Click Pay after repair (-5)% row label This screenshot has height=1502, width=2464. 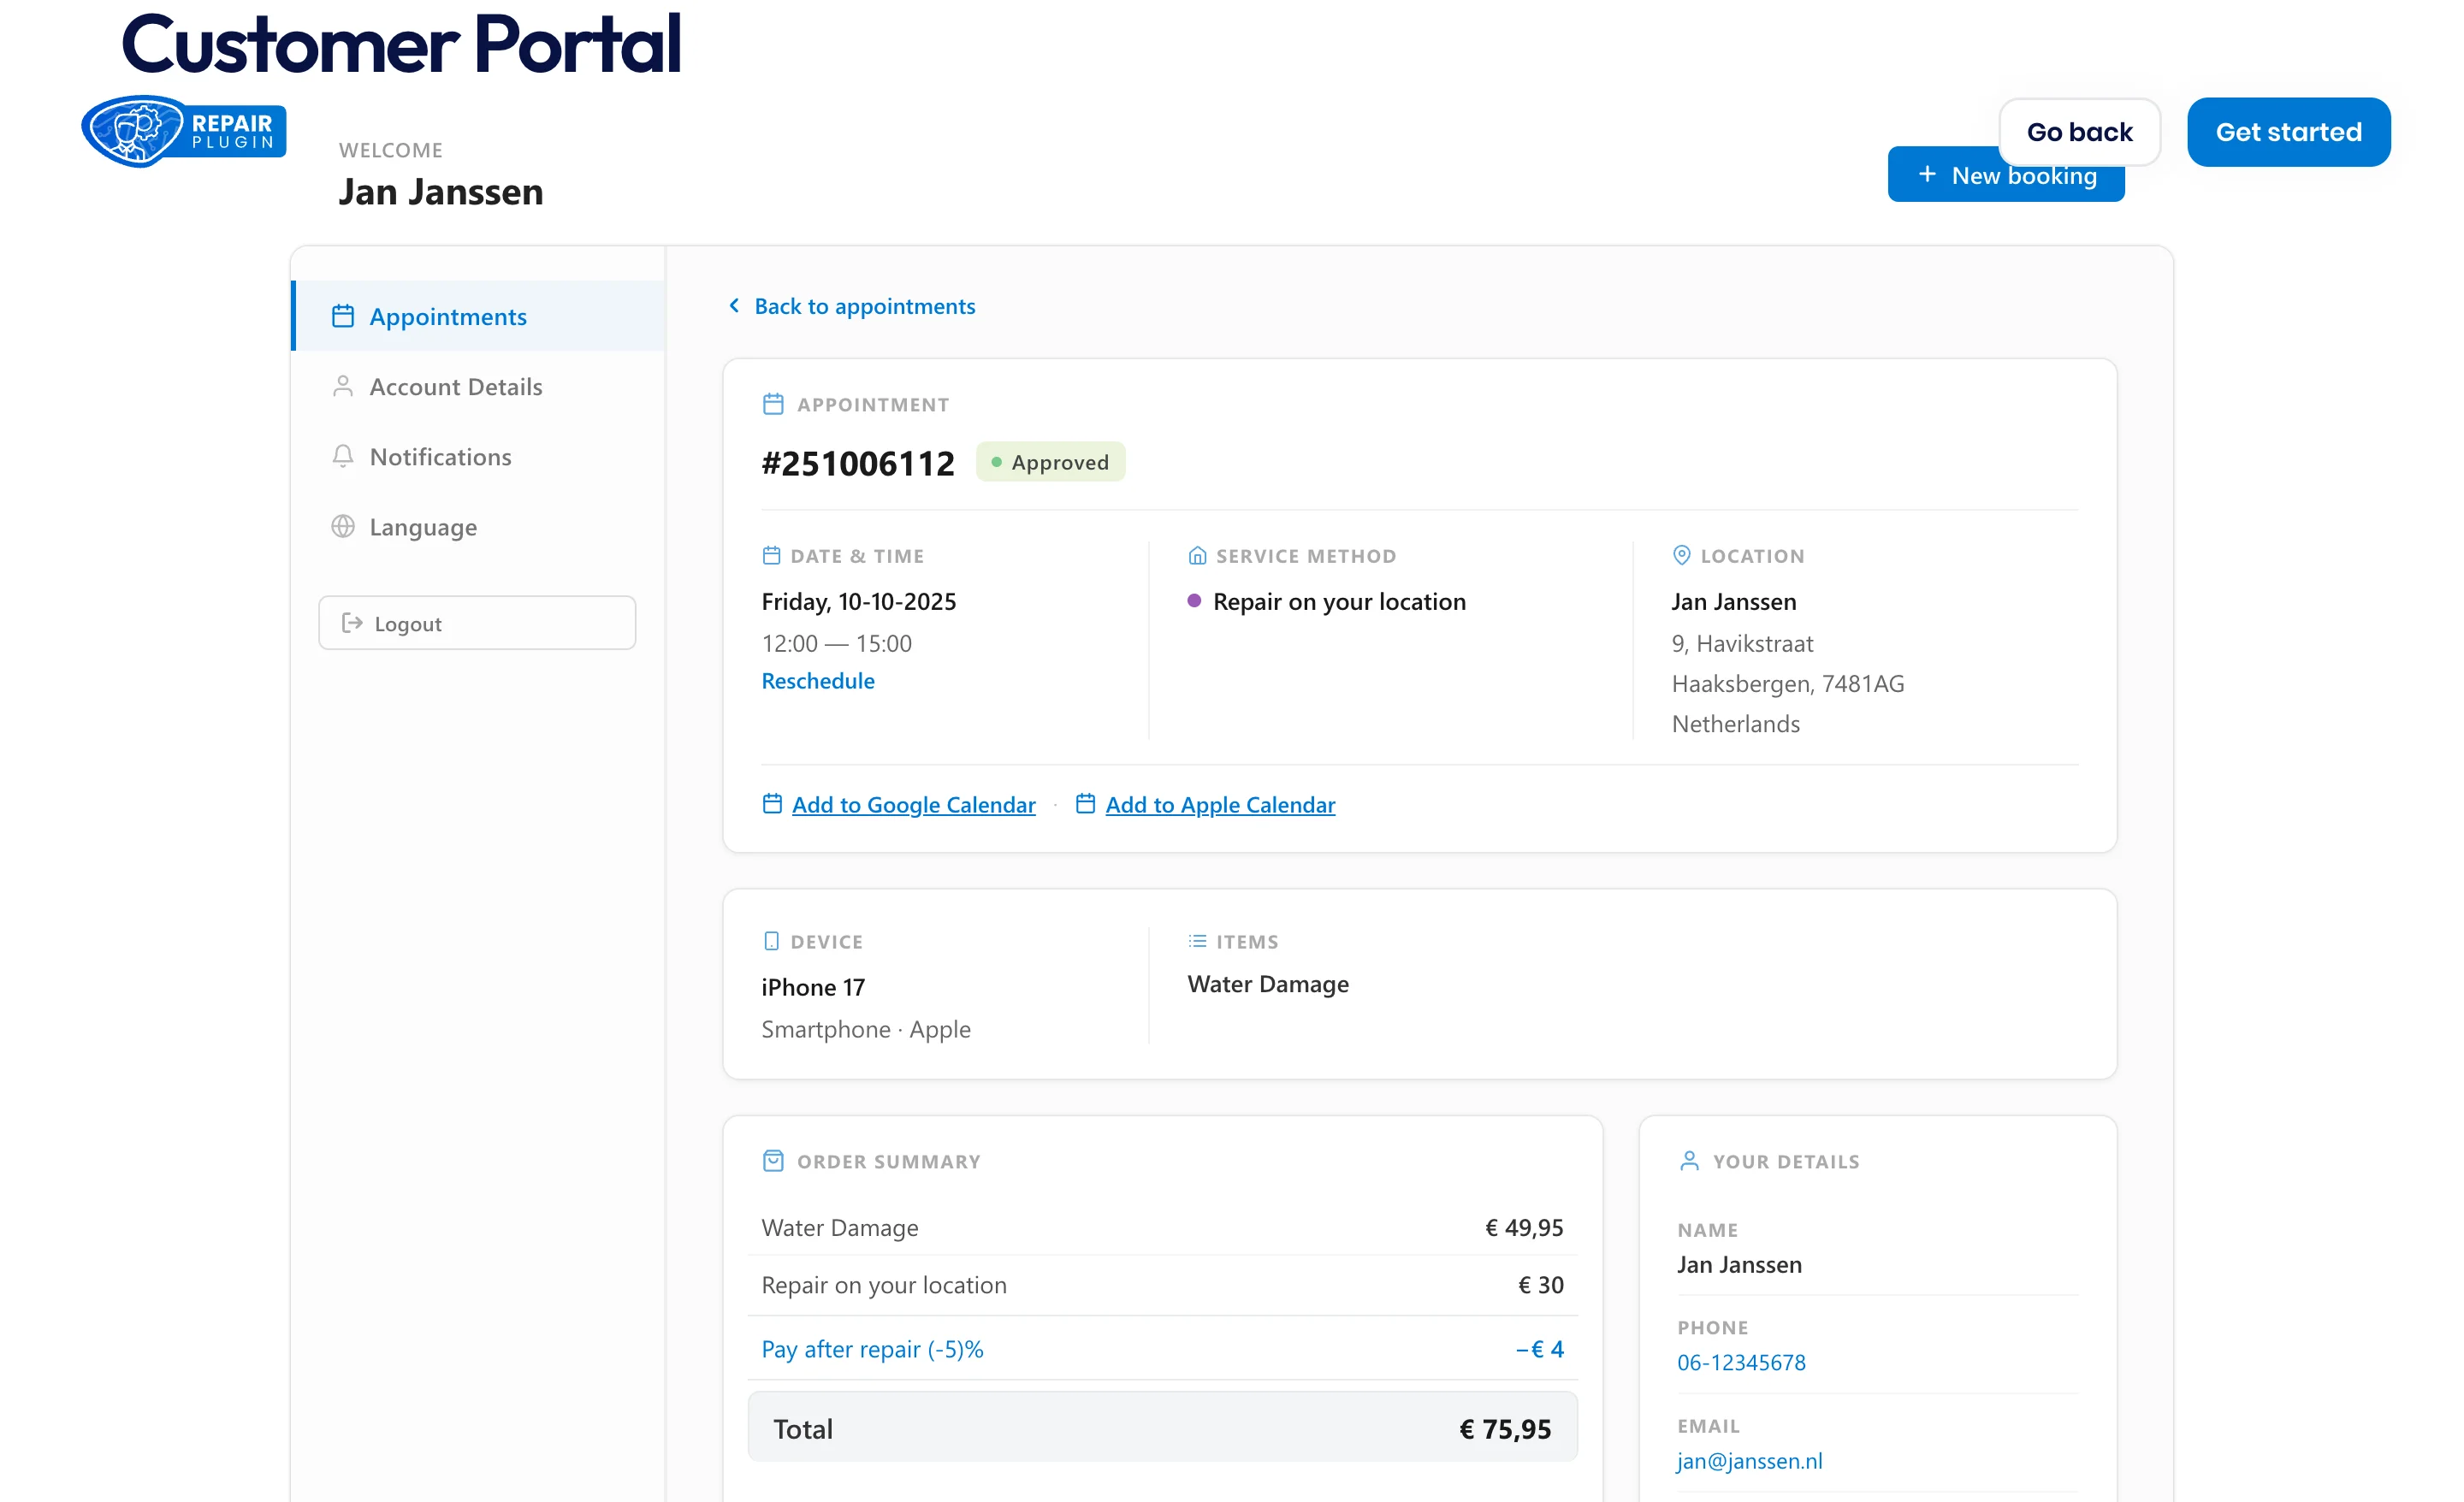click(872, 1350)
